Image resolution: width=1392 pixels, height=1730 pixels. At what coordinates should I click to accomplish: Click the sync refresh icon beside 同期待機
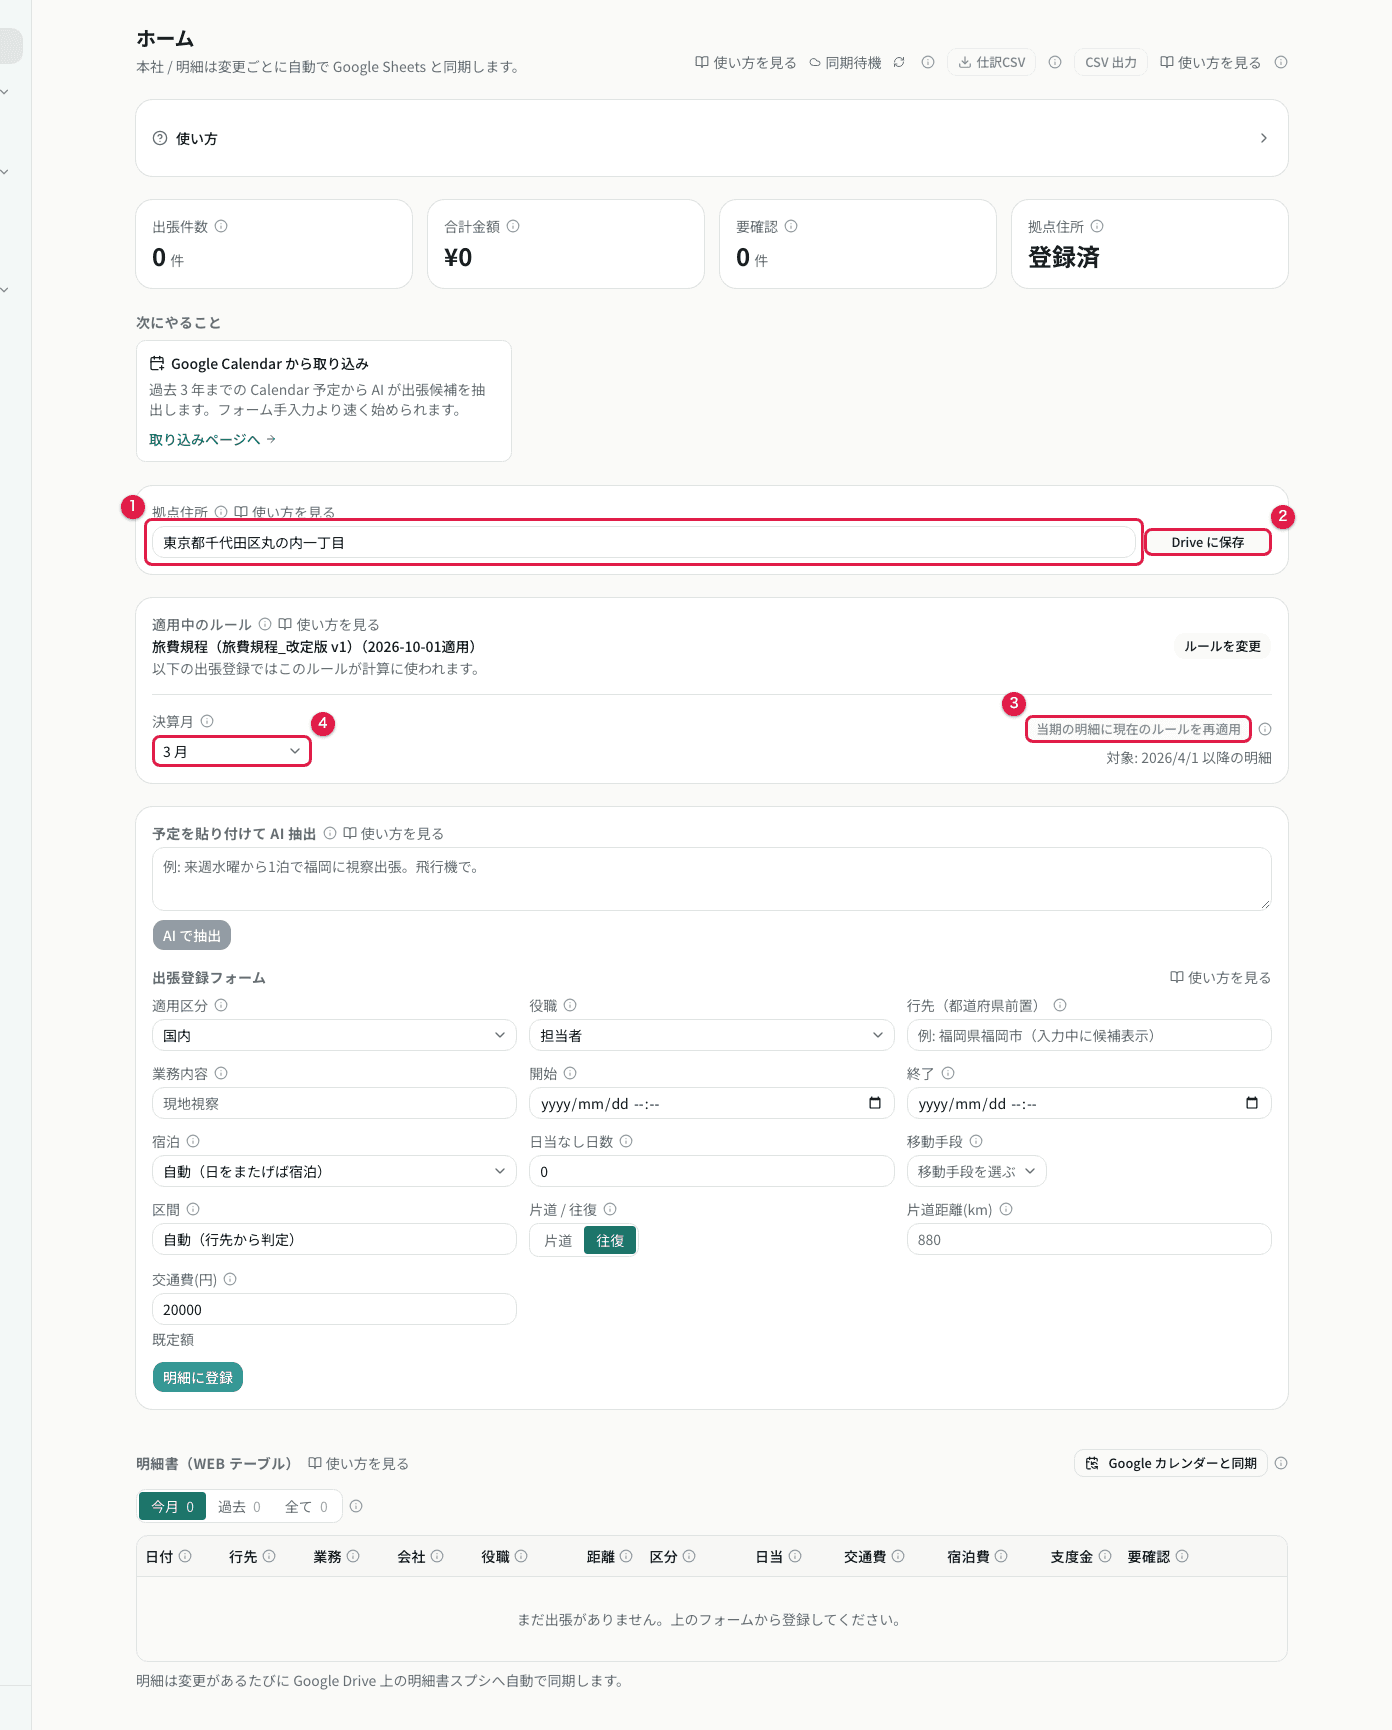click(899, 62)
